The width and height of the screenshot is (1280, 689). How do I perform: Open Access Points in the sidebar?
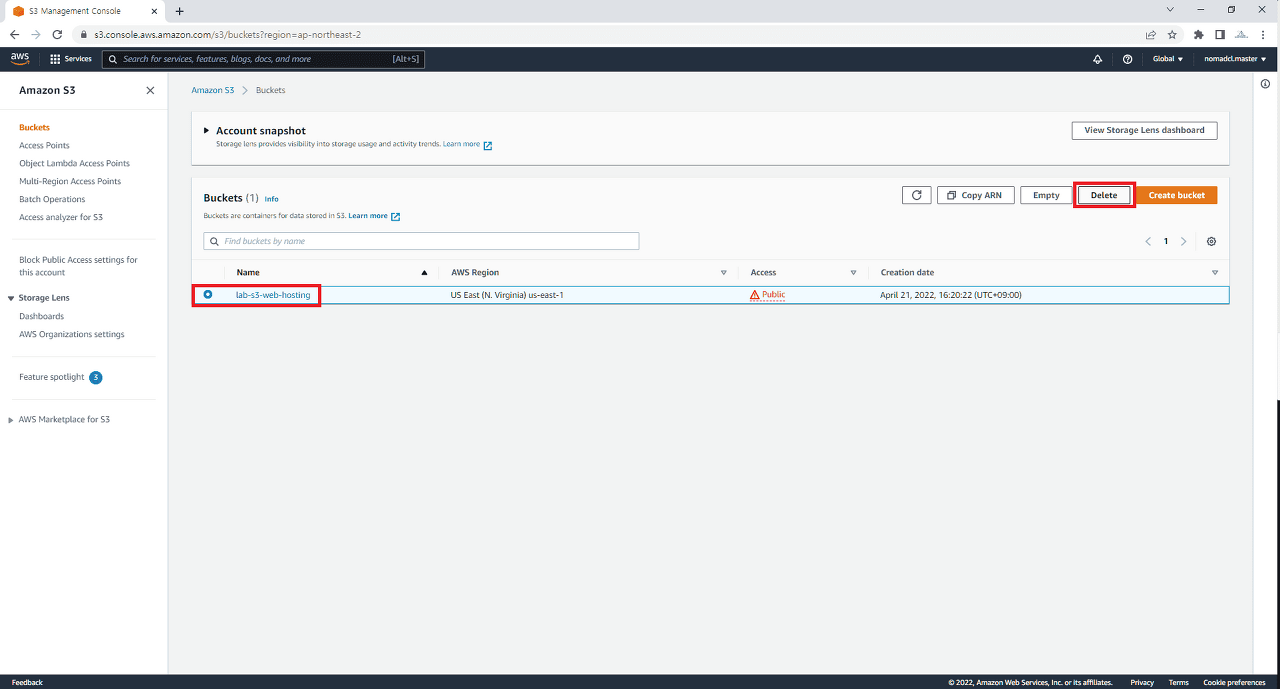[44, 145]
